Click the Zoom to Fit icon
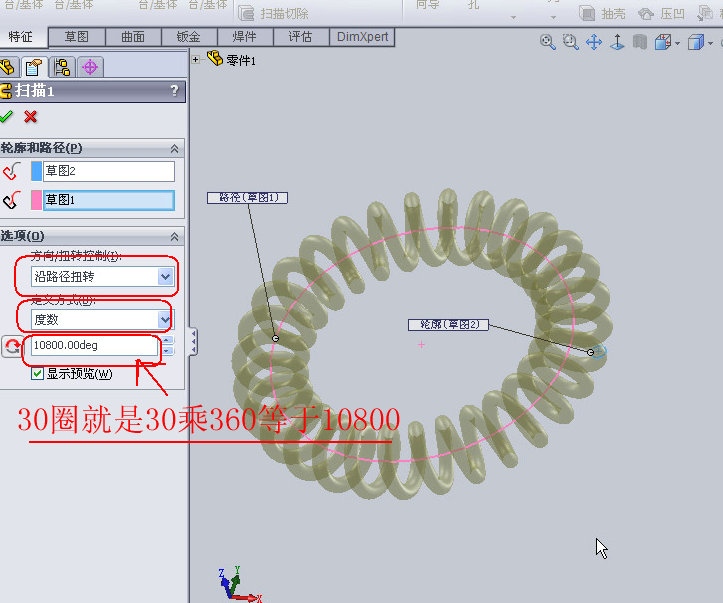 click(547, 42)
